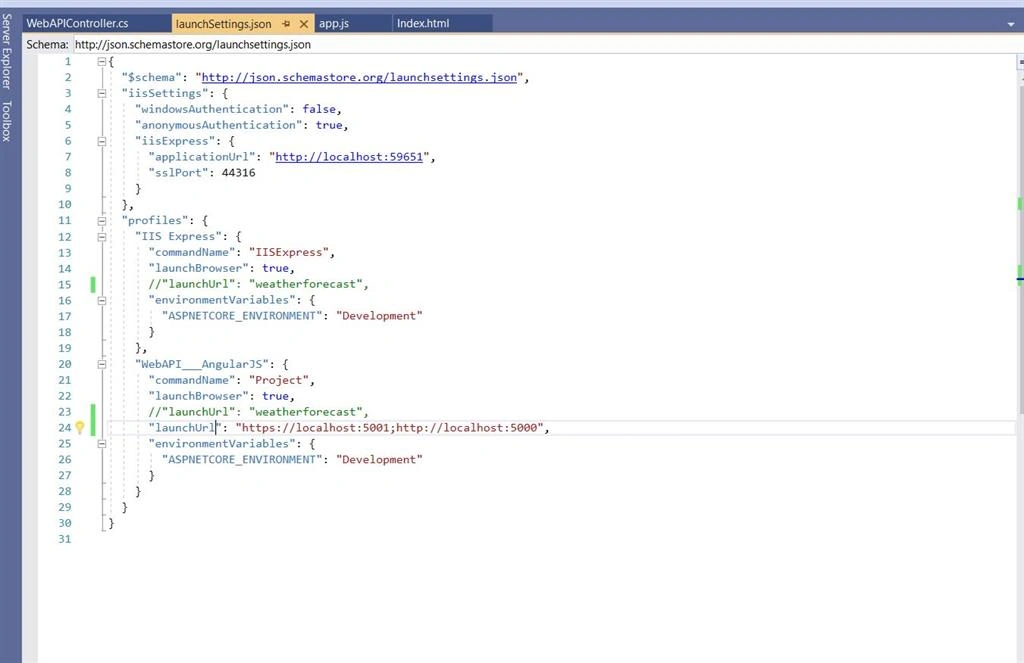Screen dimensions: 1024x663
Task: Collapse the IIS Express profile block
Action: [102, 236]
